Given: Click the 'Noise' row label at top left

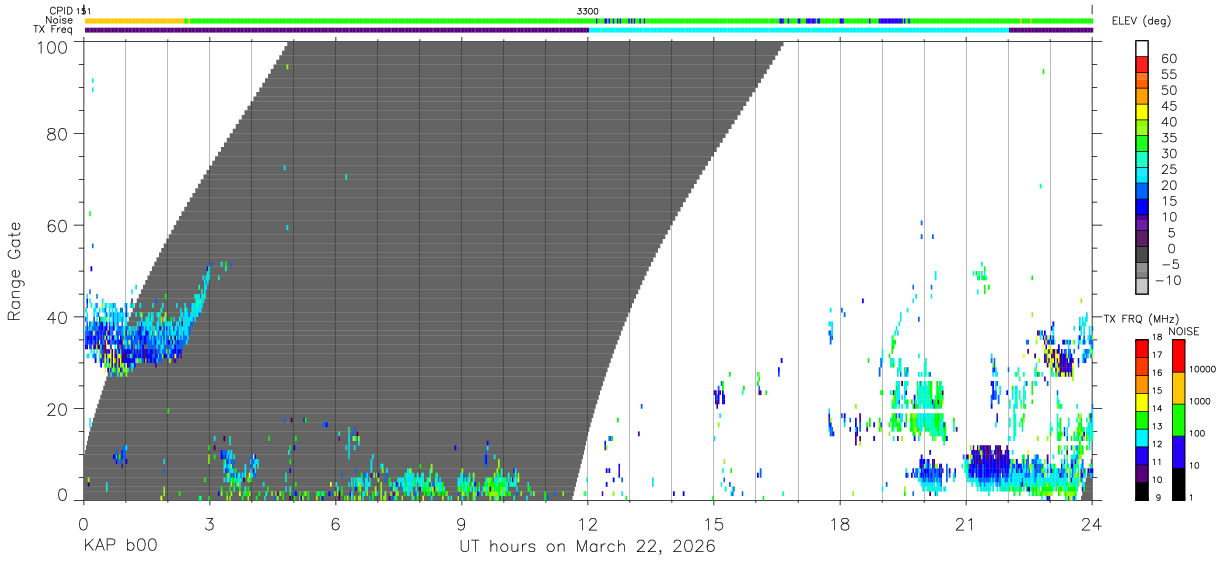Looking at the screenshot, I should (x=60, y=20).
